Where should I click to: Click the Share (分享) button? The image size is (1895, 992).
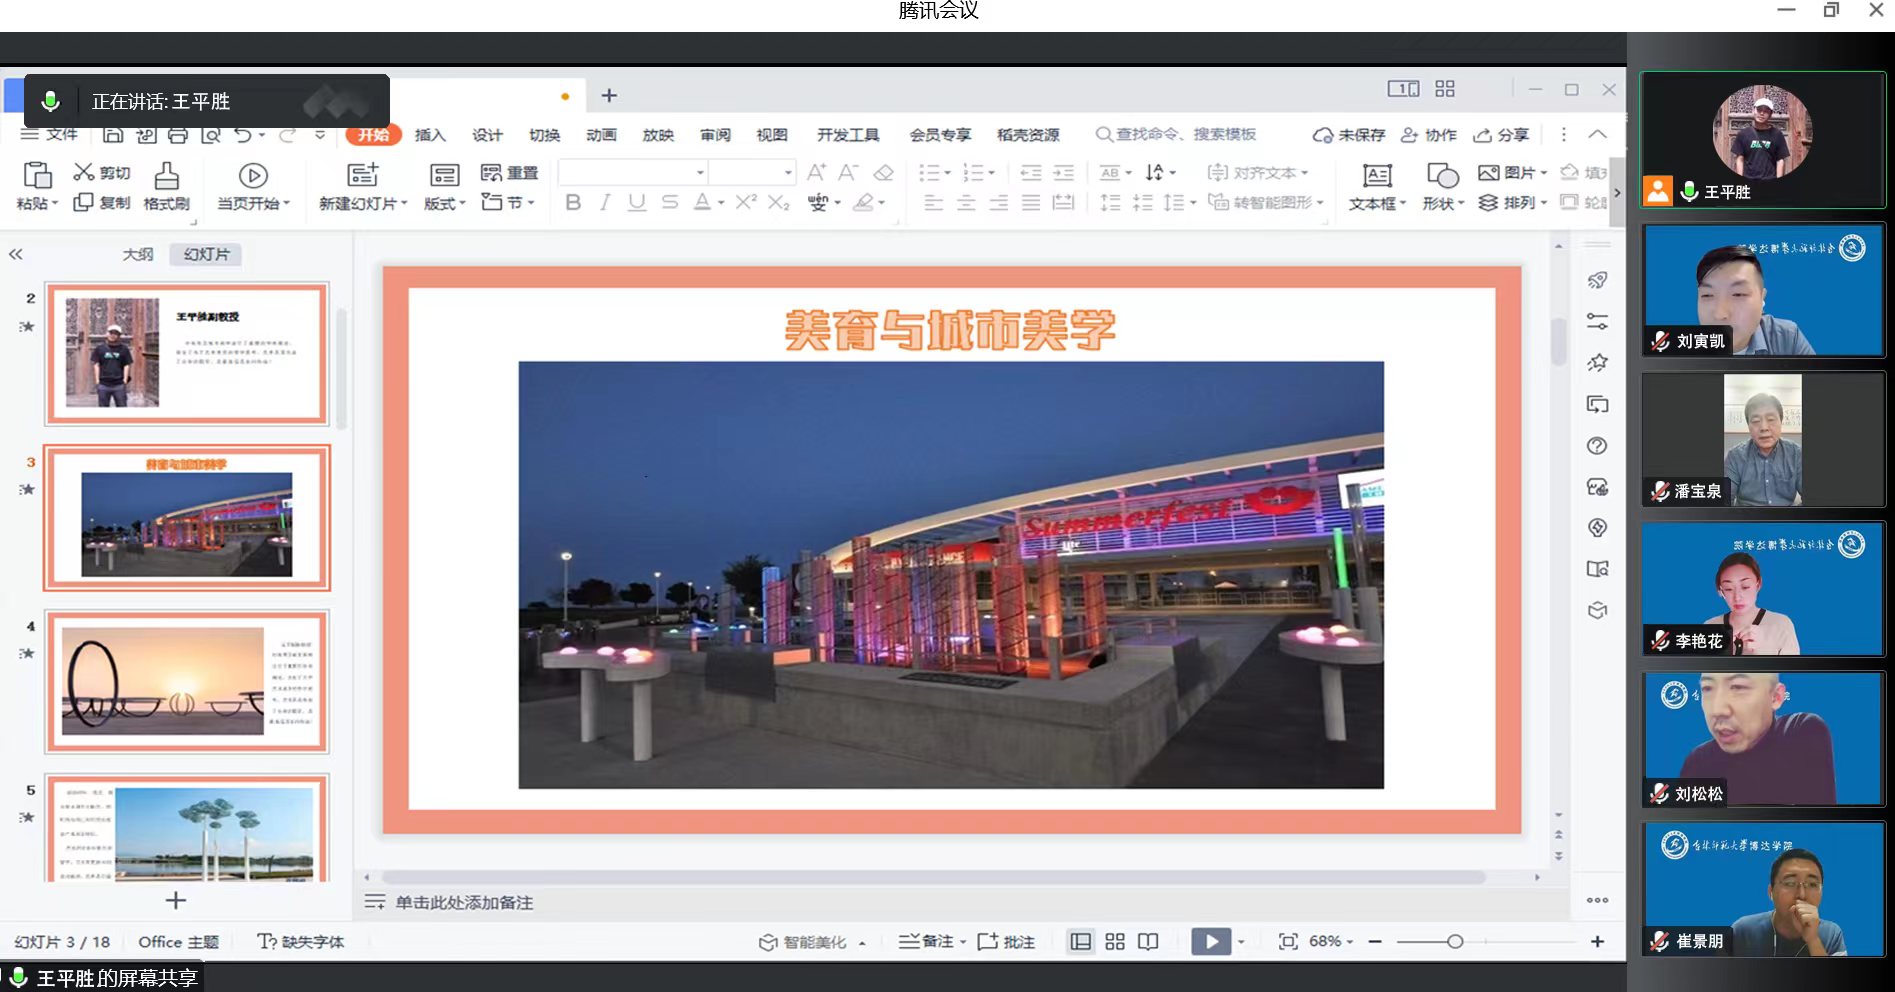tap(1502, 135)
